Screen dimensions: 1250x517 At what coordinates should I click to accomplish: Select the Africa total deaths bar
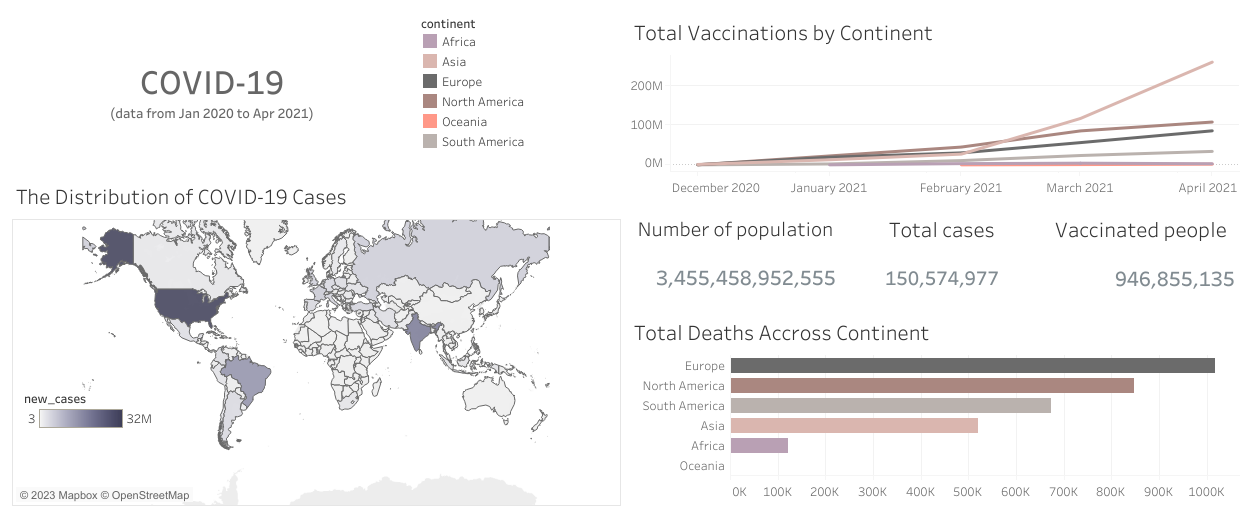tap(759, 446)
